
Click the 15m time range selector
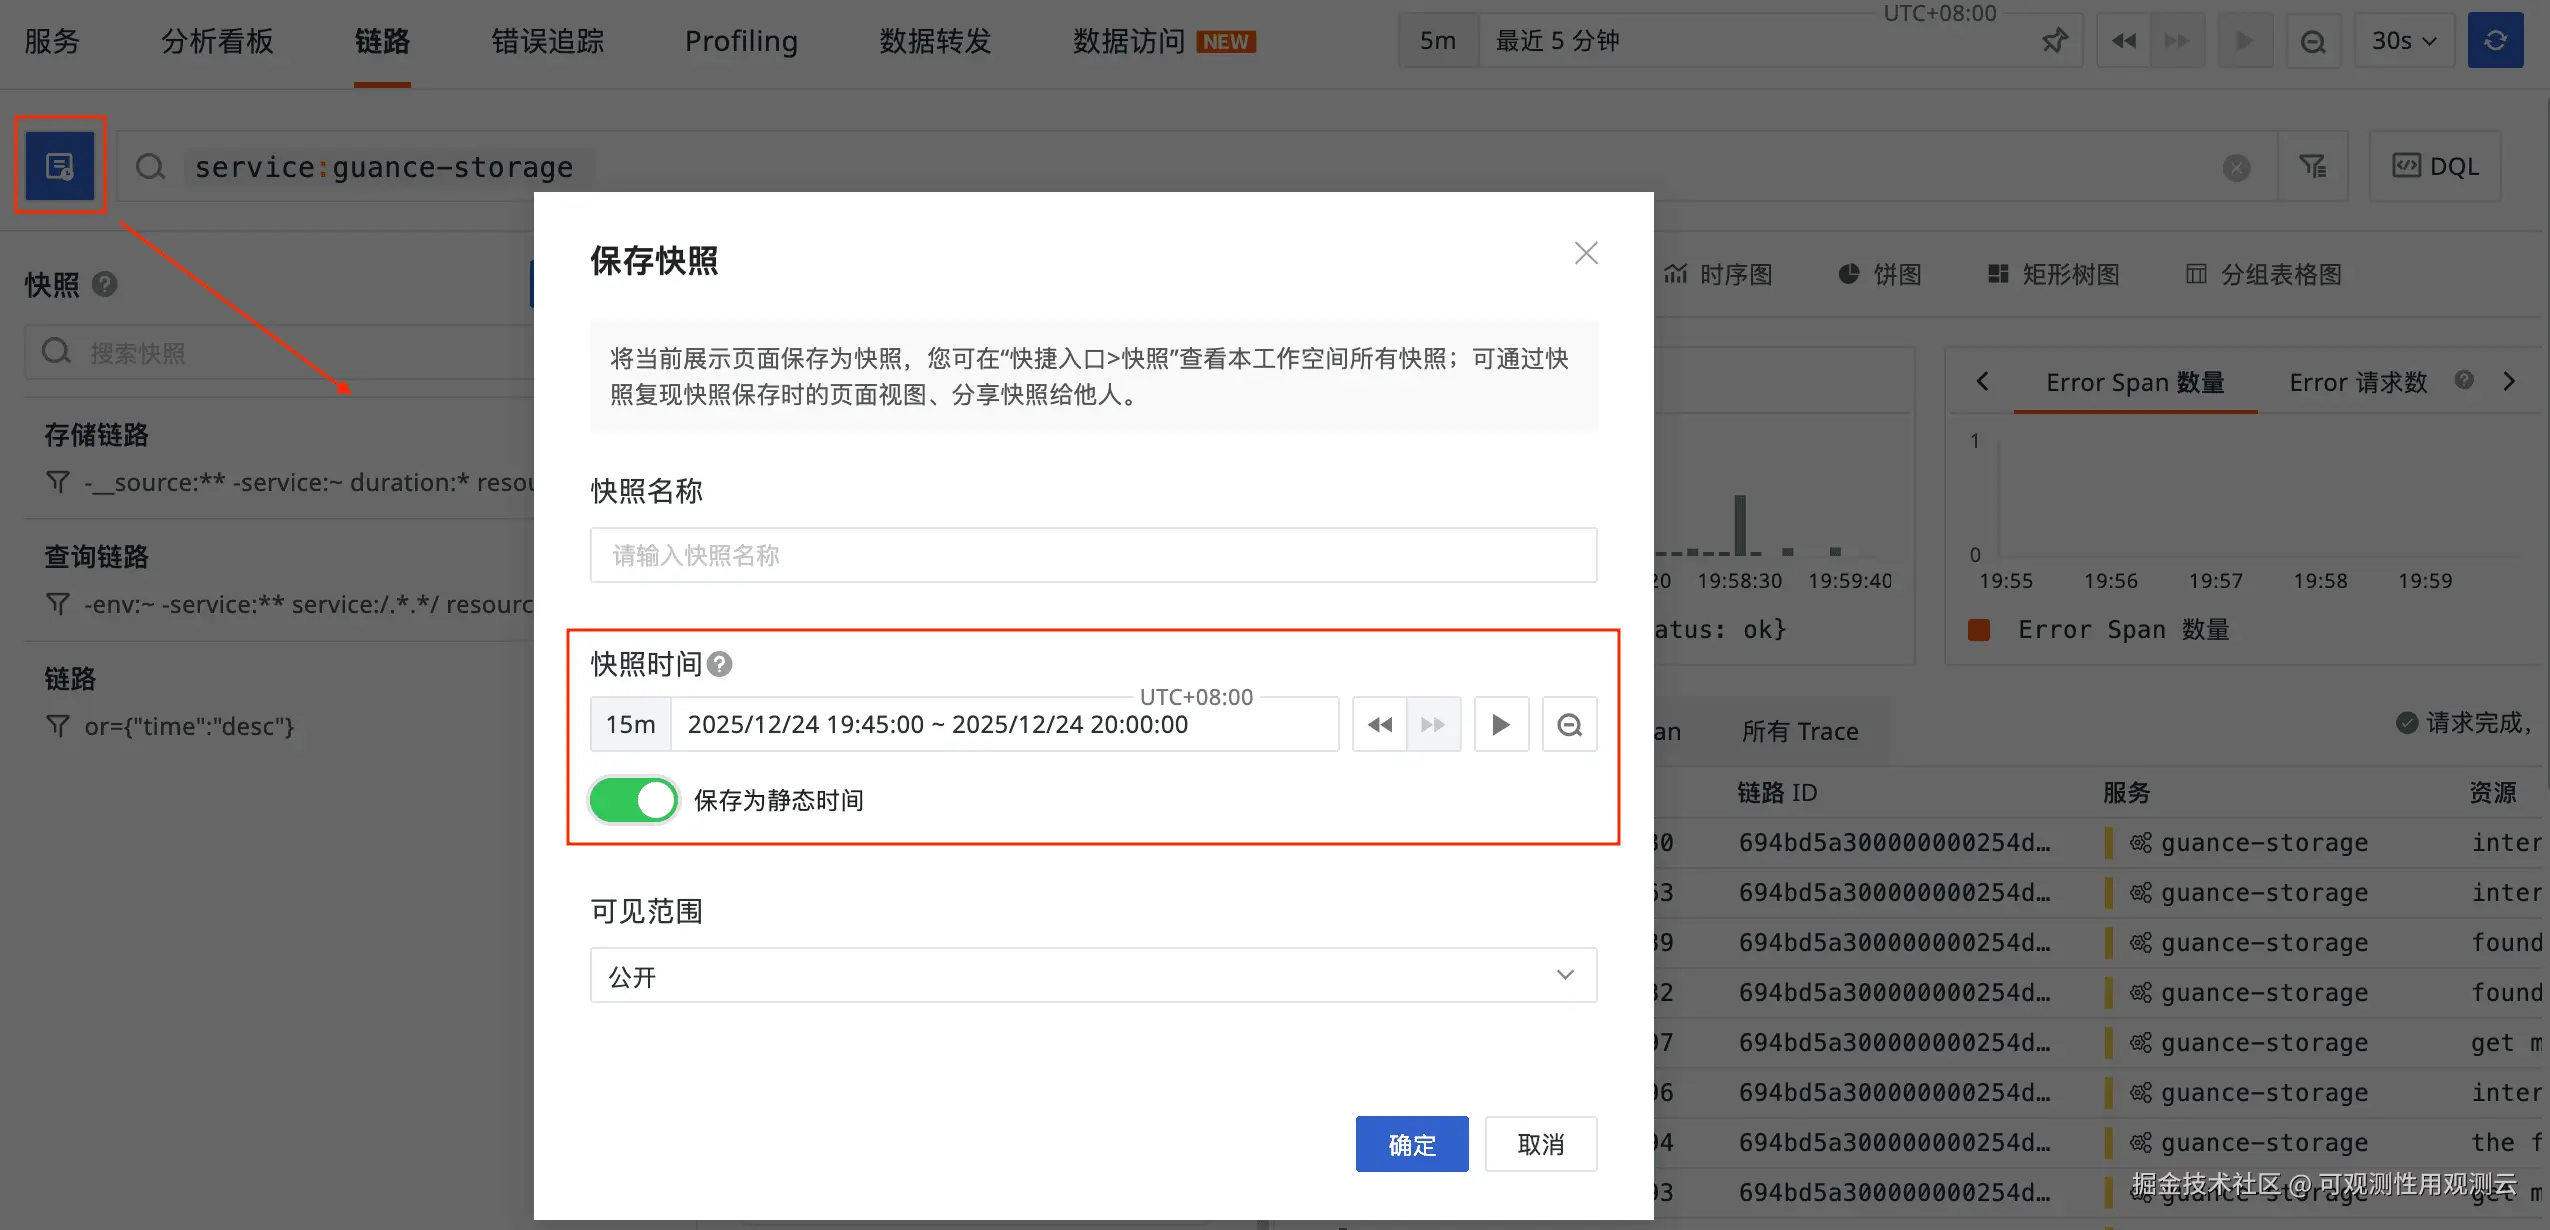630,724
